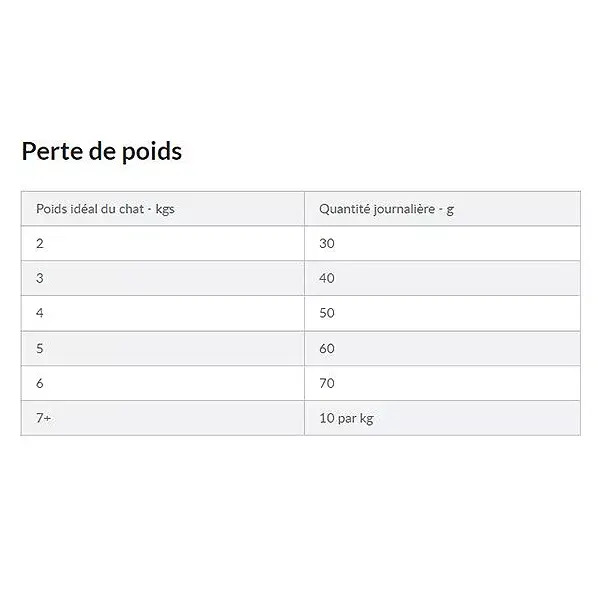Select the 'Poids idéal du chat - kgs' header
The width and height of the screenshot is (600, 600).
pos(163,209)
